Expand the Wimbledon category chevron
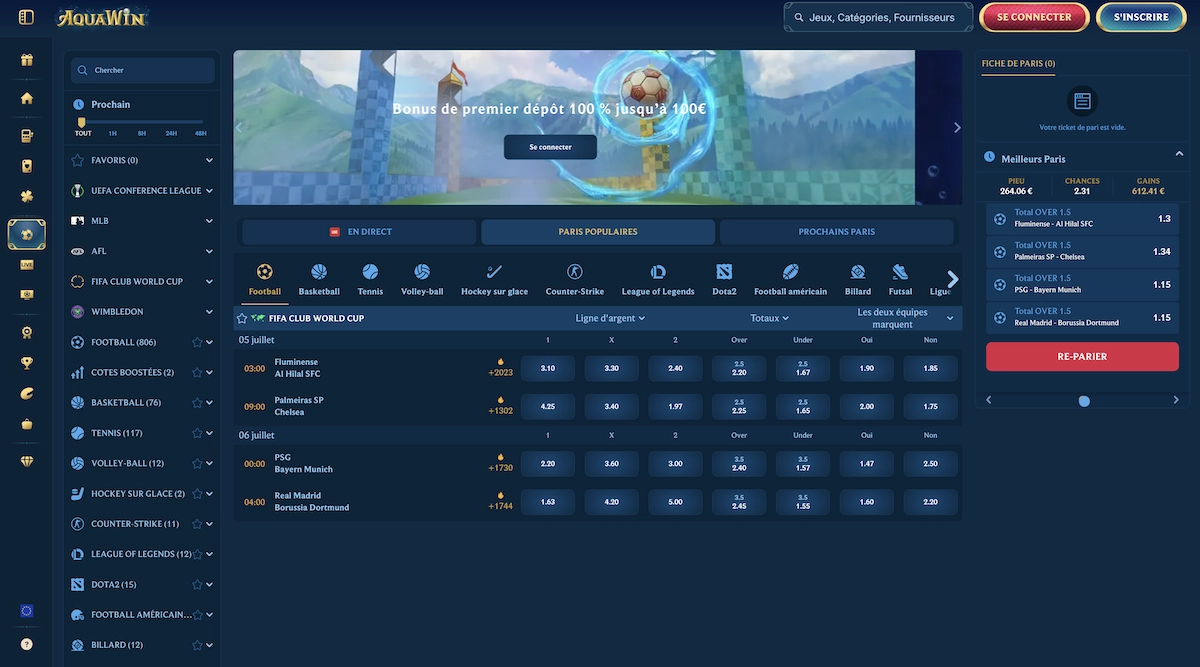Viewport: 1200px width, 667px height. tap(209, 312)
